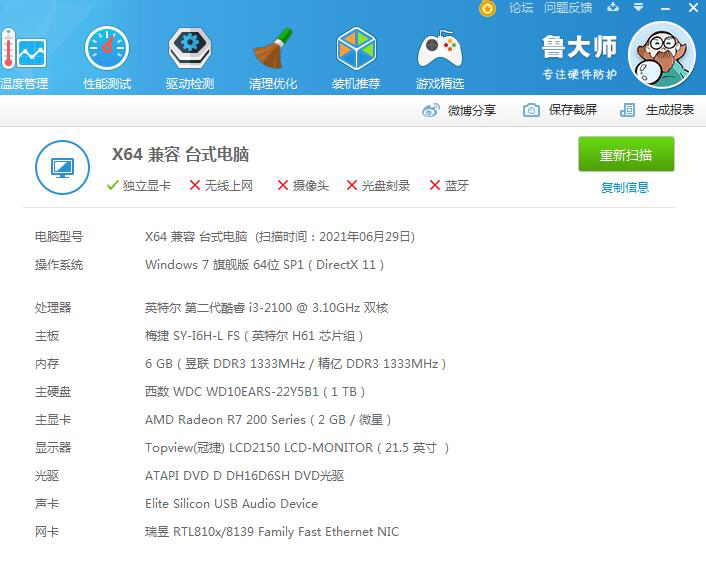Open the 装机推荐 cube icon

point(356,48)
